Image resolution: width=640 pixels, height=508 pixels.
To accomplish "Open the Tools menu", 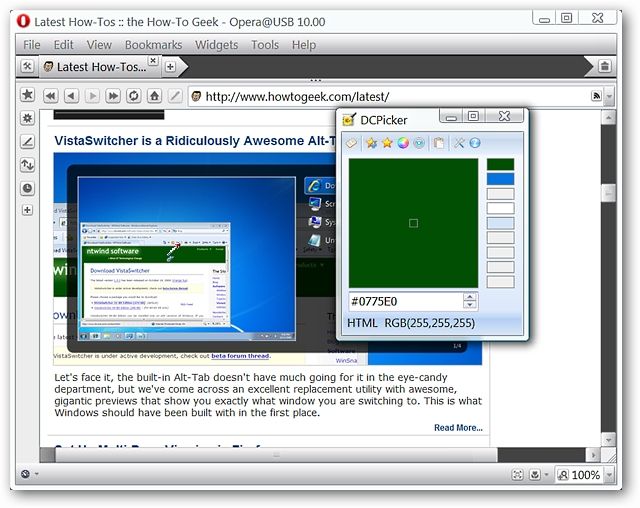I will [265, 44].
